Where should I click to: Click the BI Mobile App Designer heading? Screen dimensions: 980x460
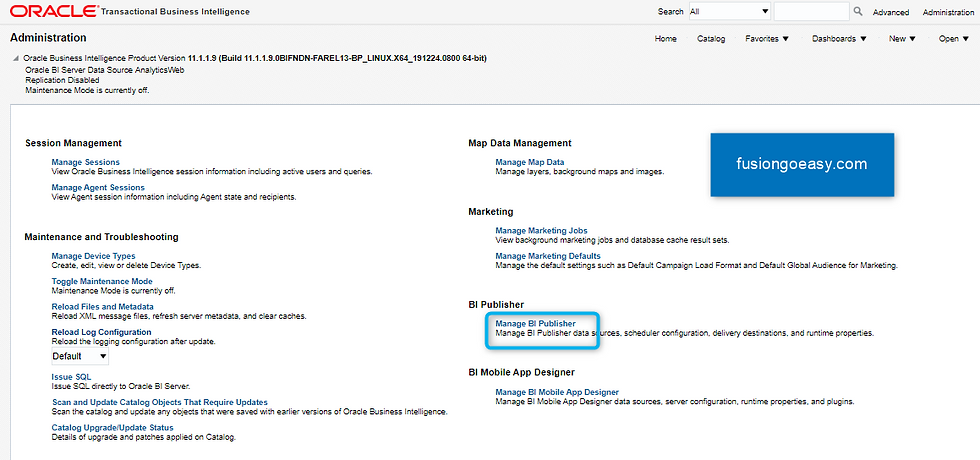click(x=521, y=372)
